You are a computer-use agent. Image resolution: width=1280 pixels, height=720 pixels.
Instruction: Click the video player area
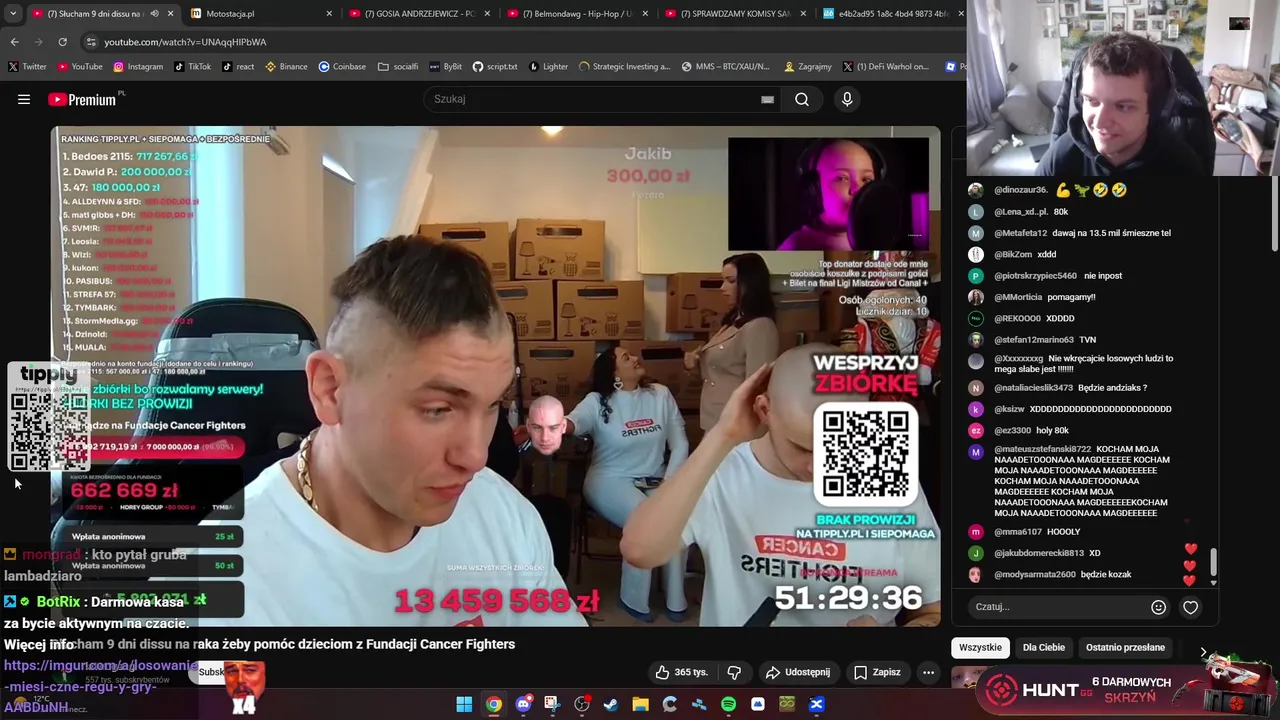pos(496,376)
